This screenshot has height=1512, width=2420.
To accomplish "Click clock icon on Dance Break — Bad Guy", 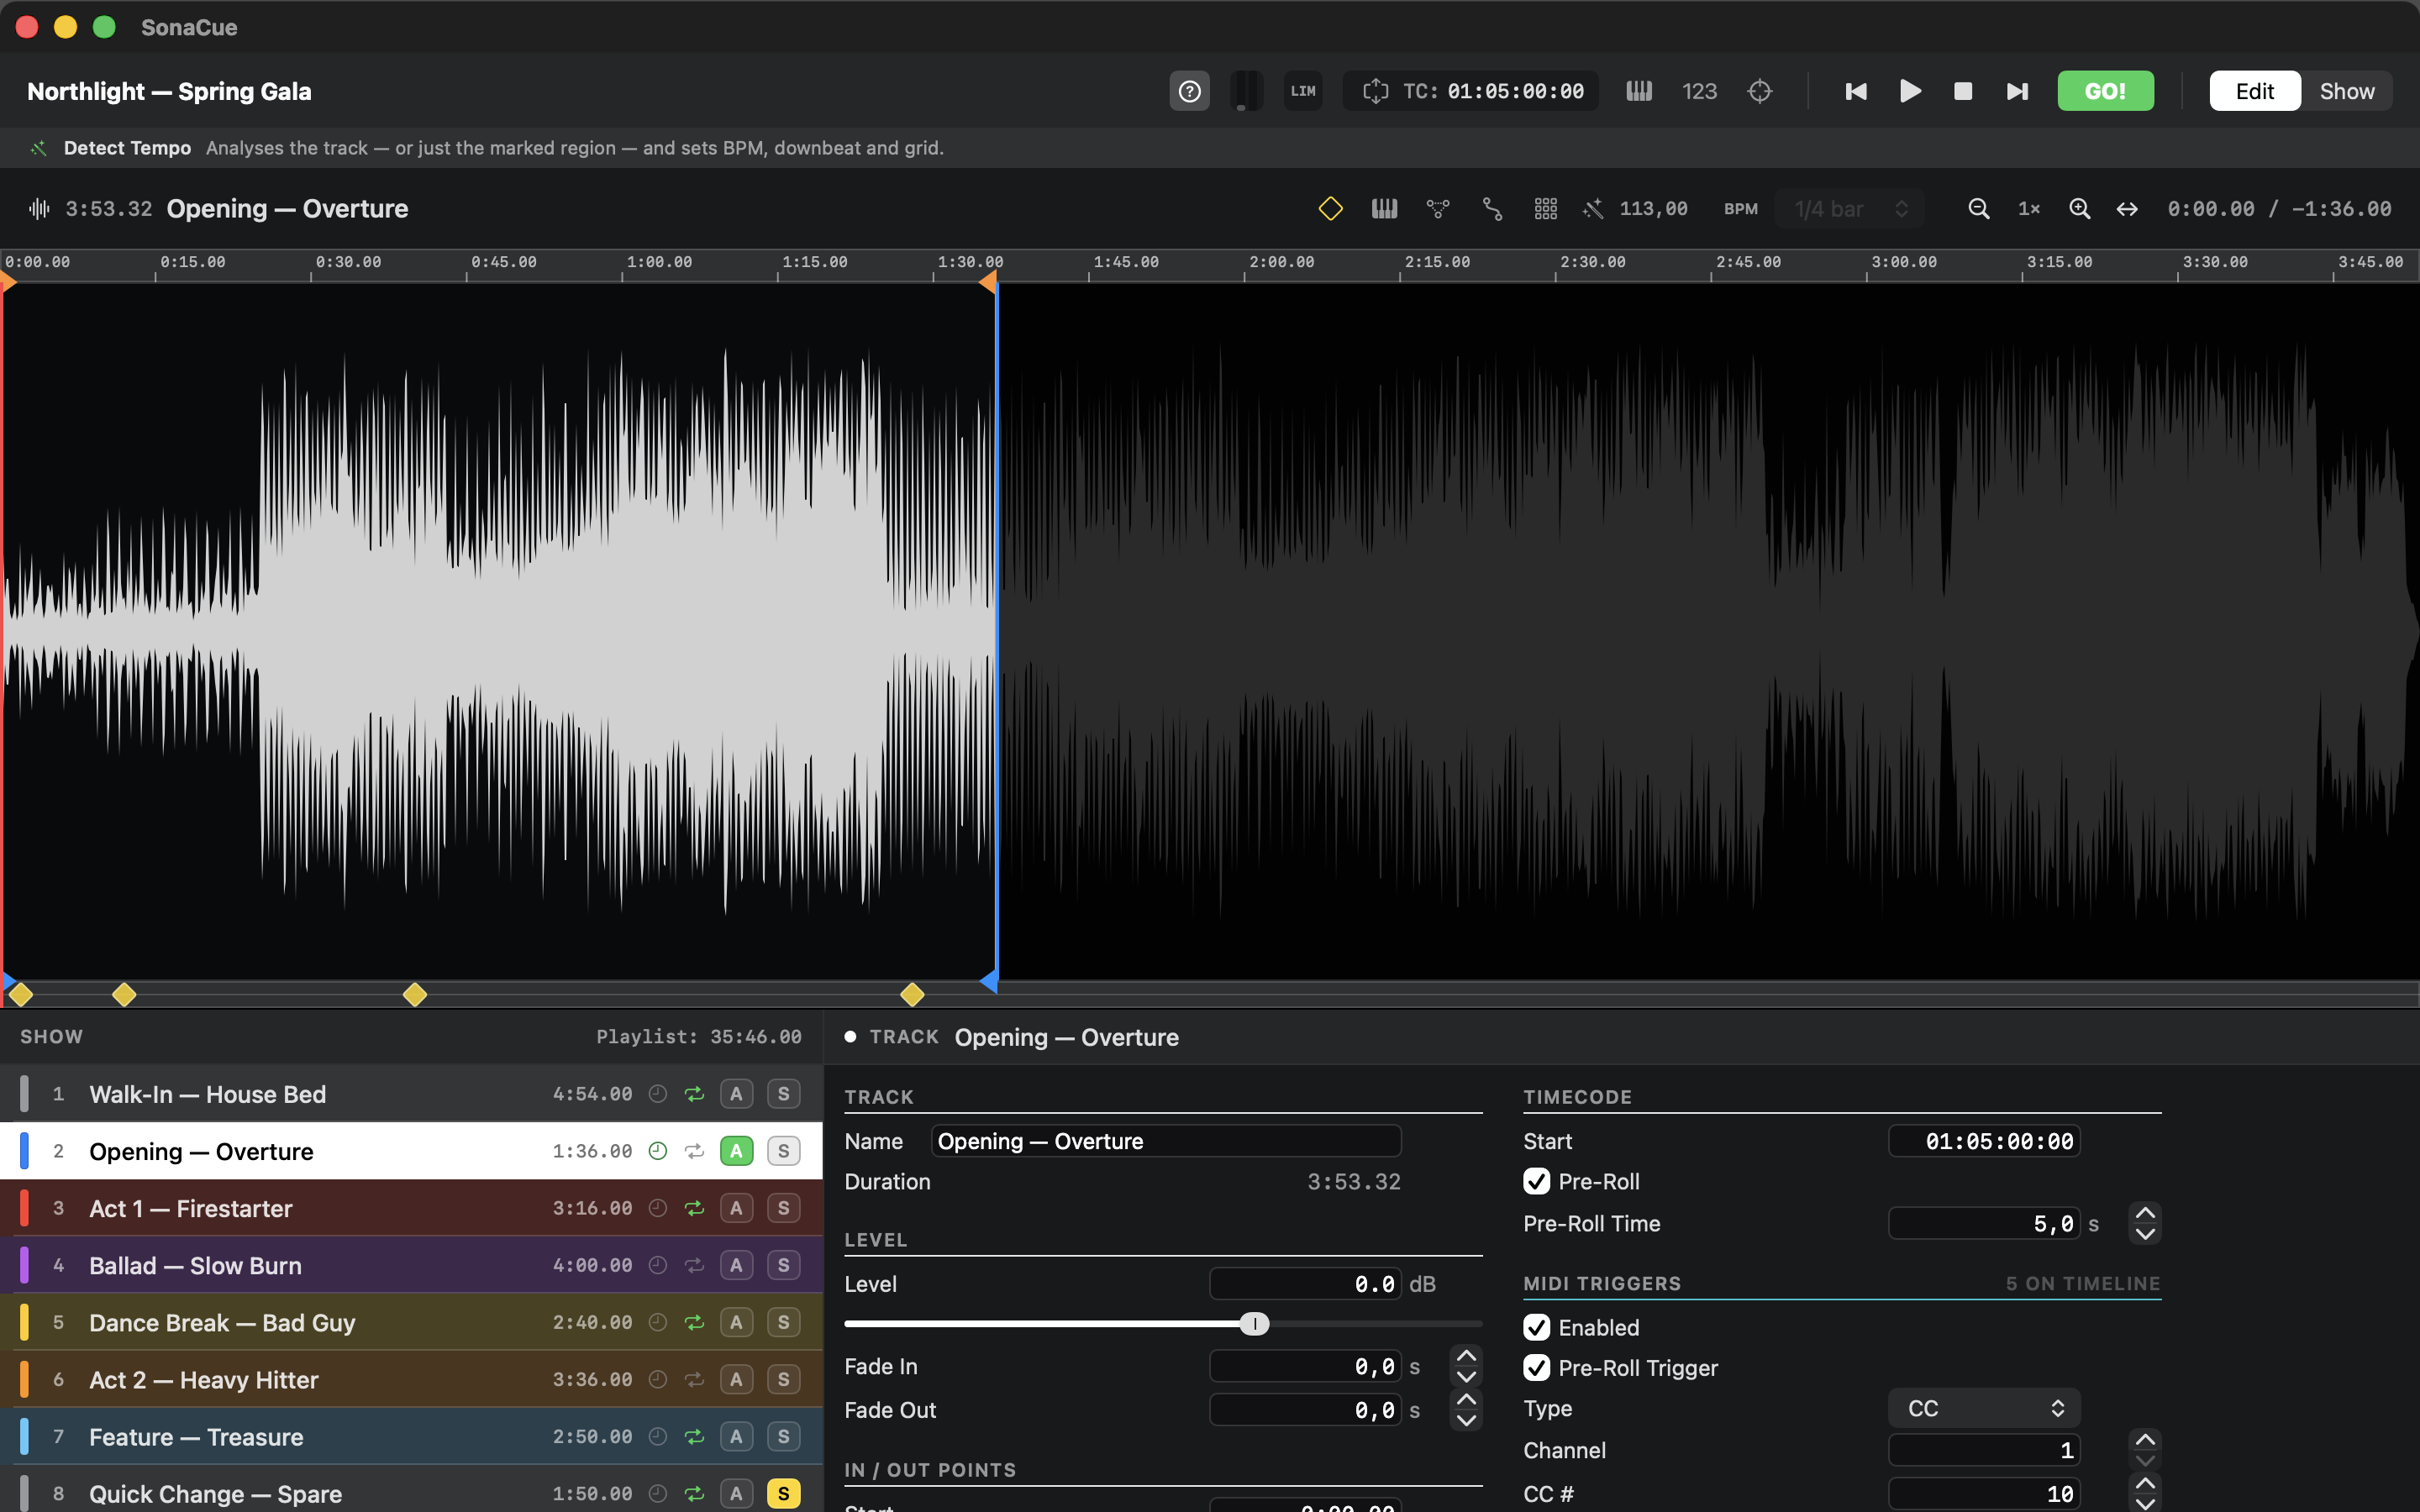I will pos(657,1322).
